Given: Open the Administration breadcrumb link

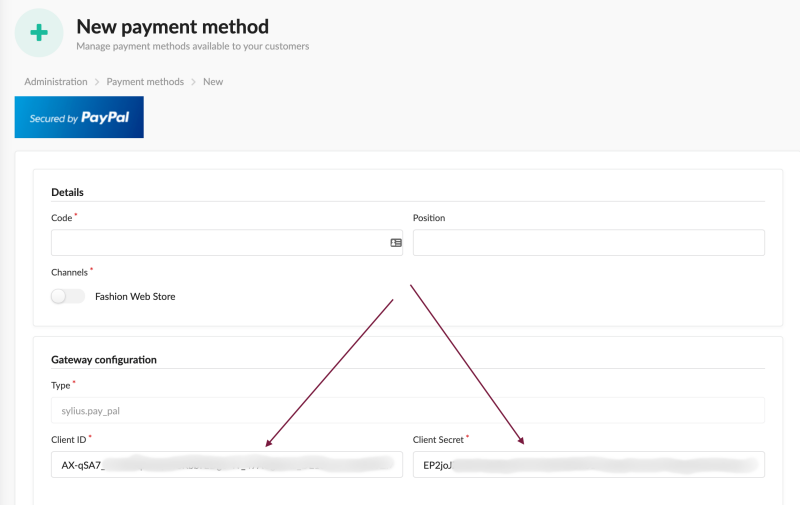Looking at the screenshot, I should (56, 82).
